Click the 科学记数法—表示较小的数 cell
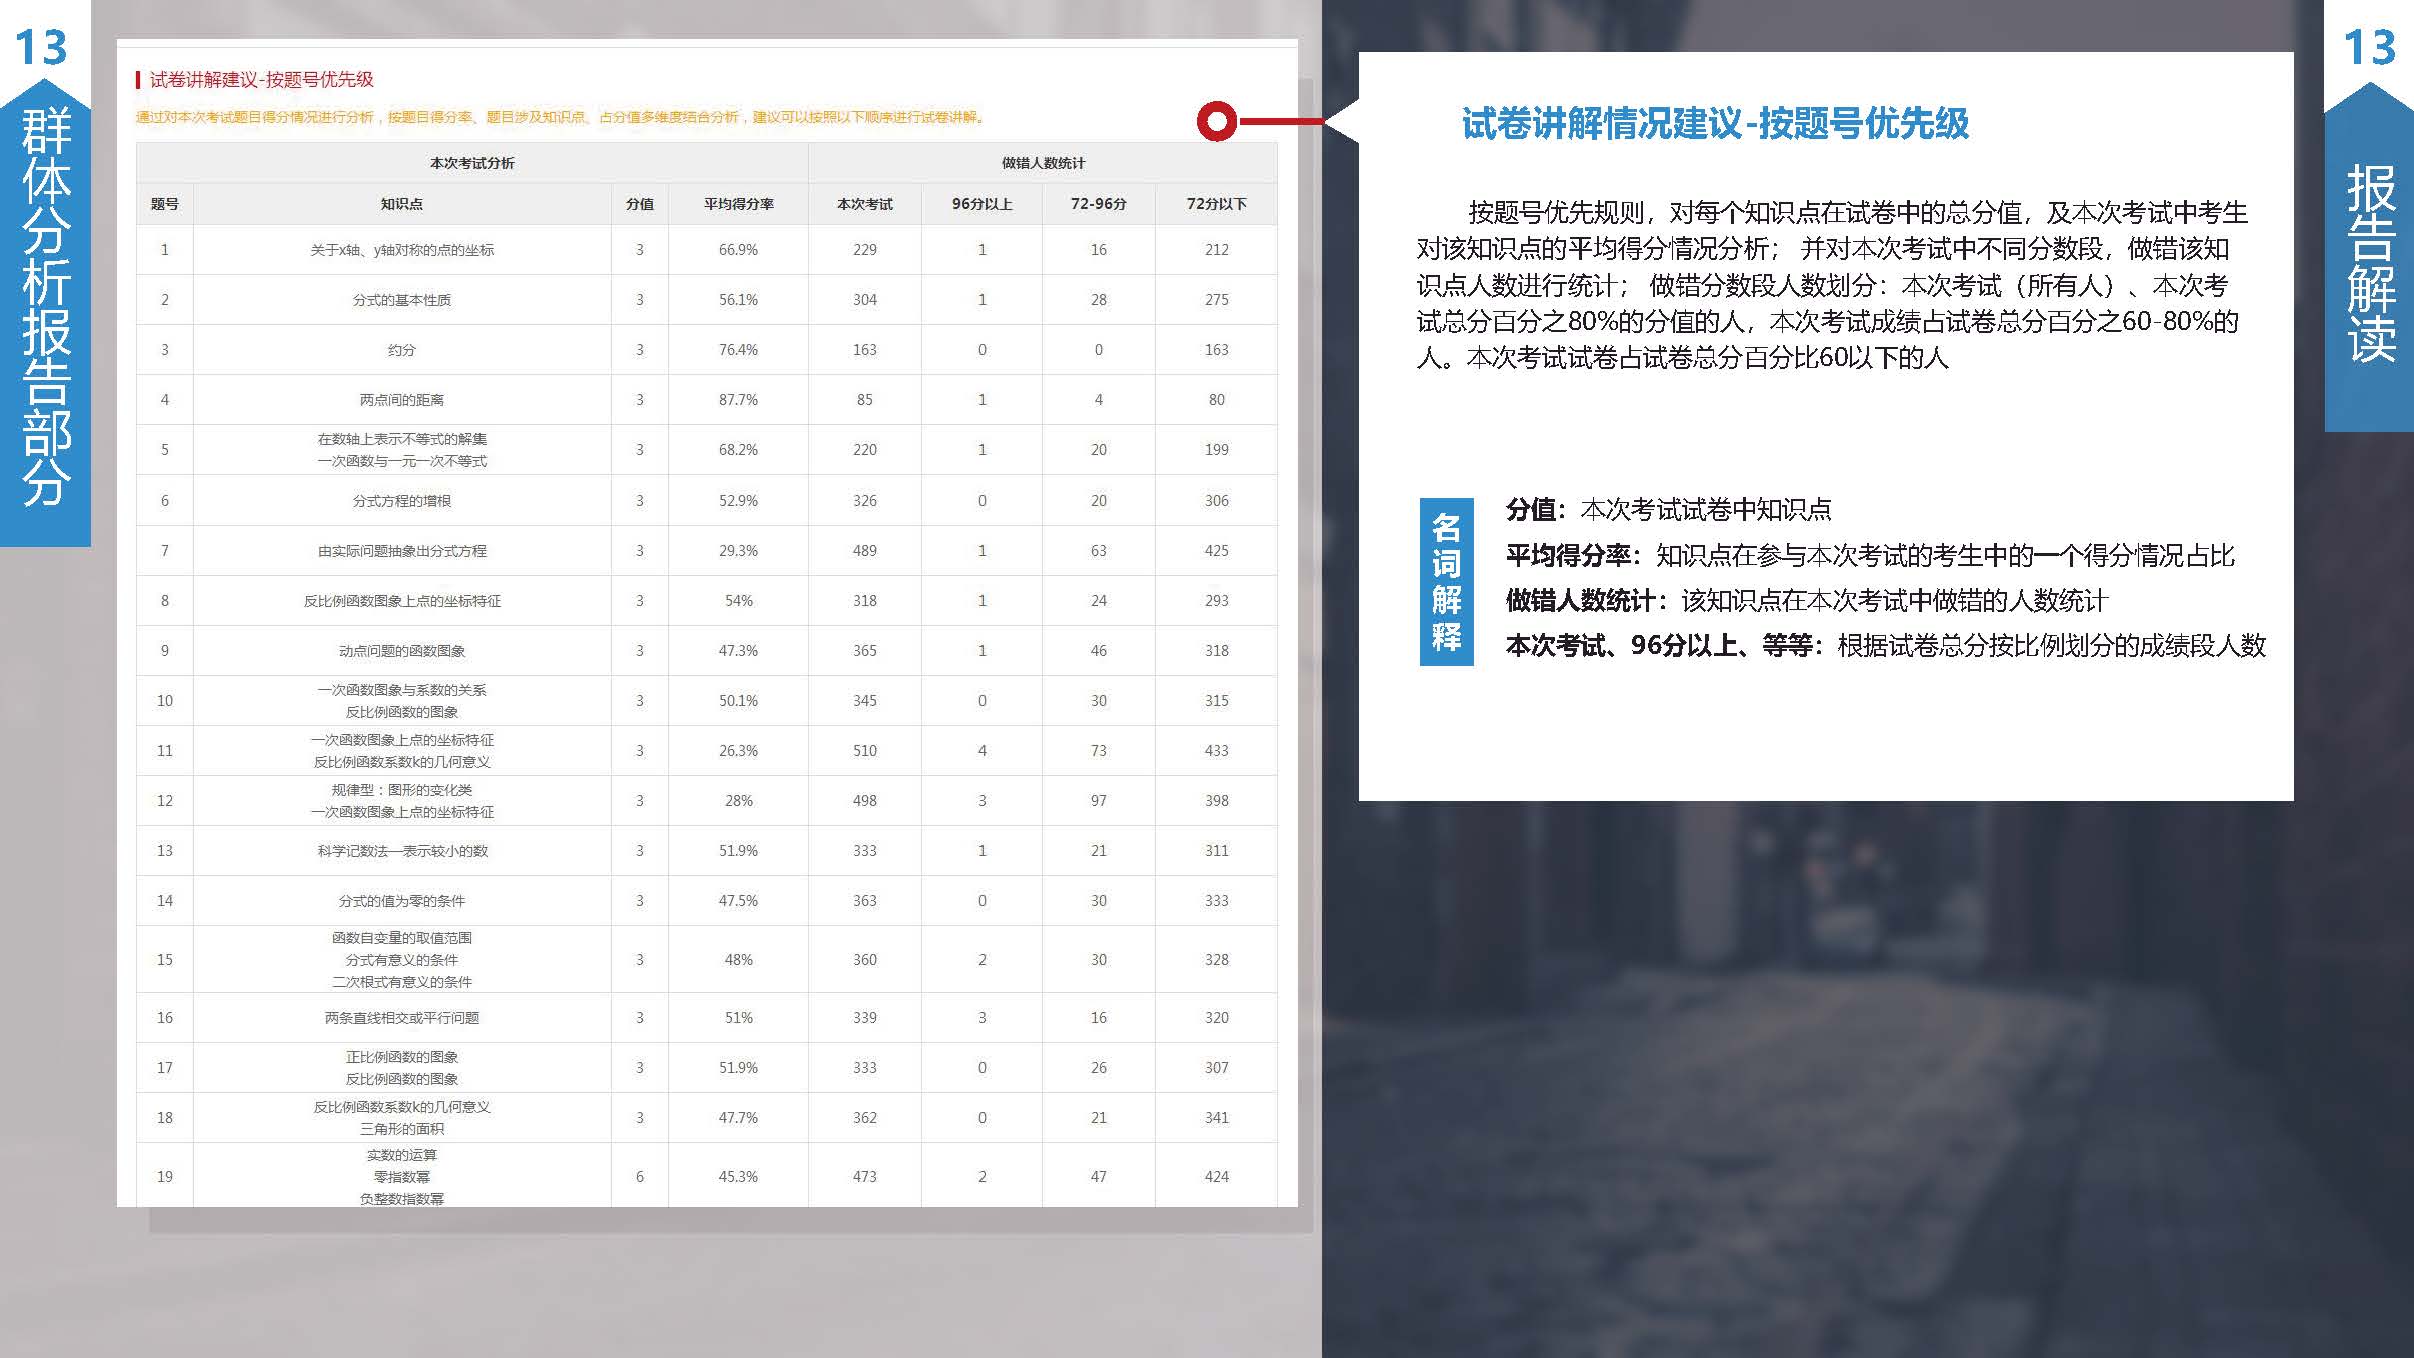Image resolution: width=2414 pixels, height=1358 pixels. pos(401,851)
